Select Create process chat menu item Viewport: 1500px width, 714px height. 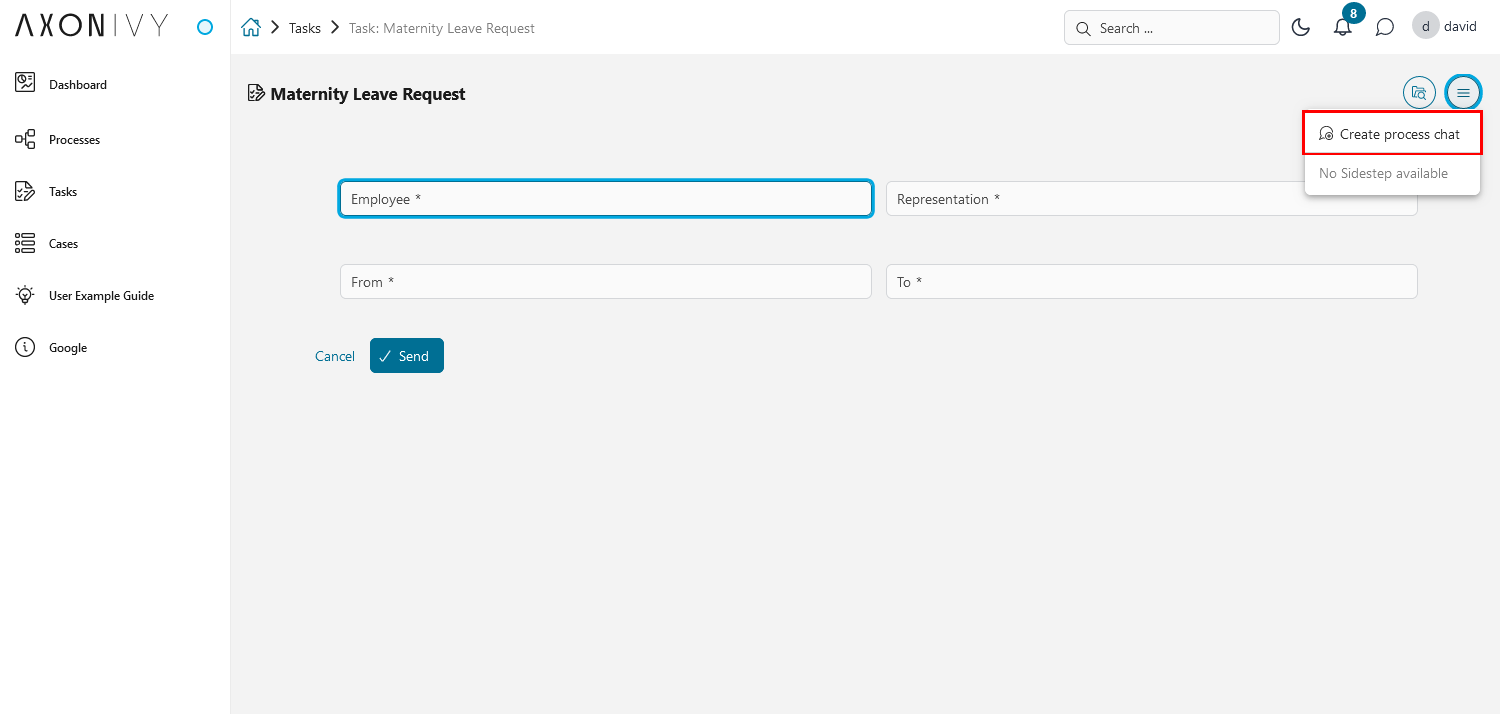pyautogui.click(x=1391, y=134)
